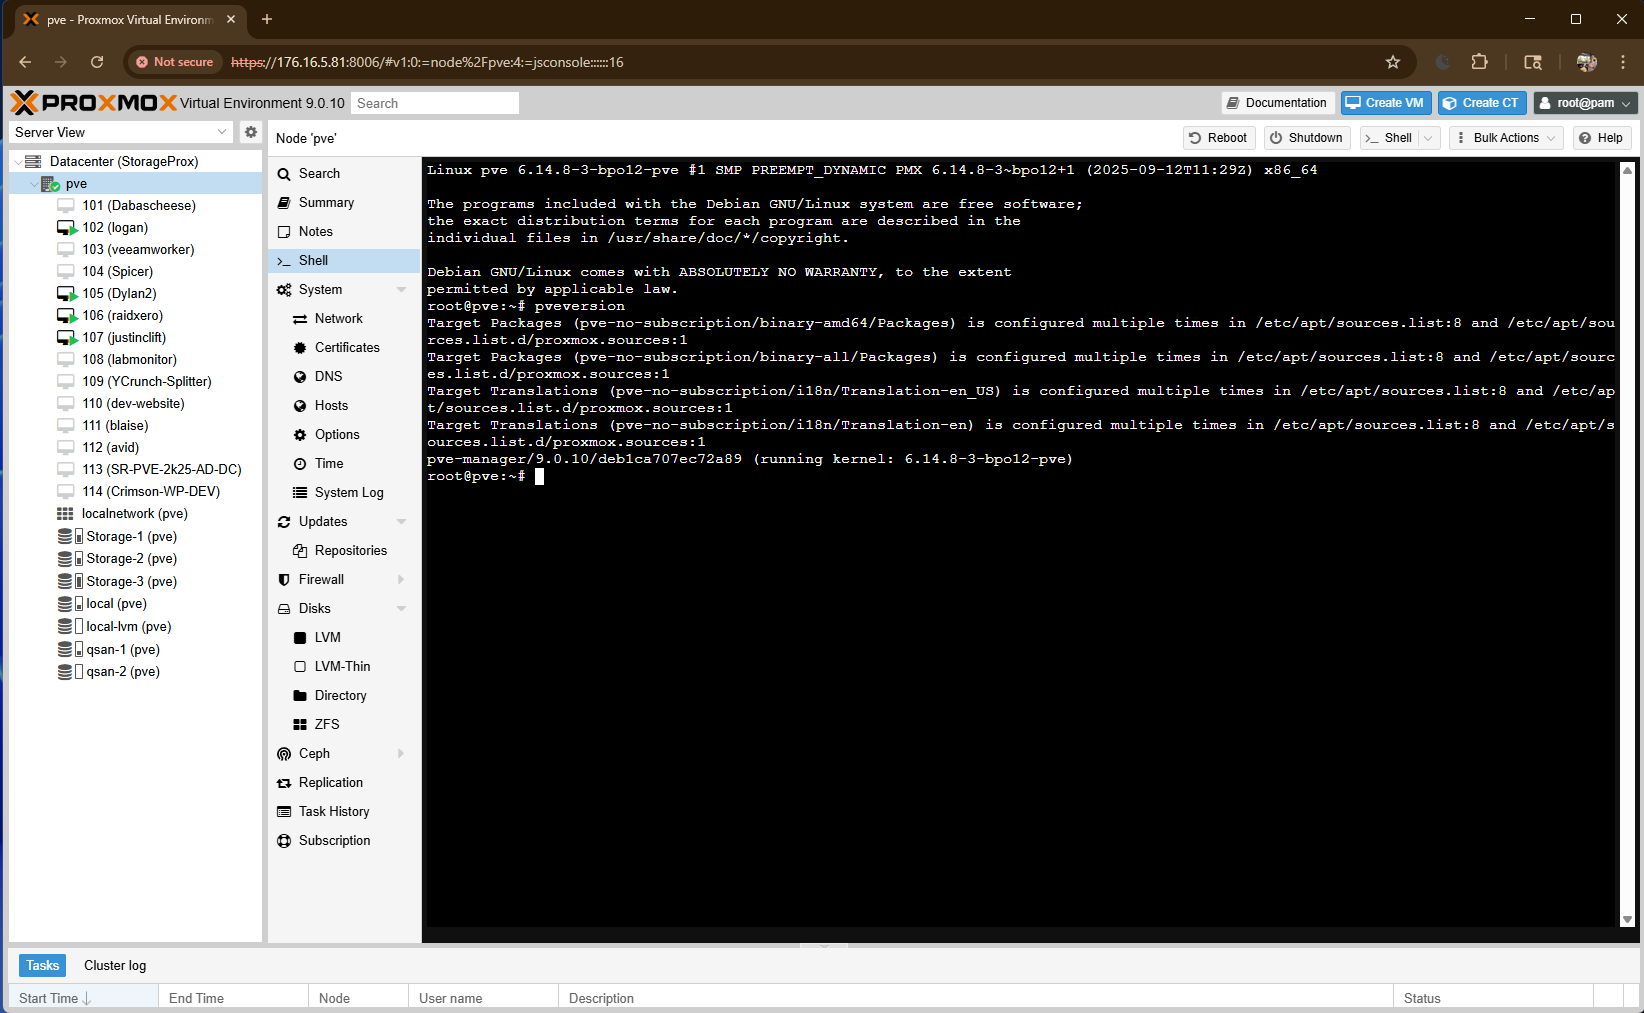Switch to the Cluster log tab
Screen dimensions: 1644x1013
pyautogui.click(x=115, y=966)
